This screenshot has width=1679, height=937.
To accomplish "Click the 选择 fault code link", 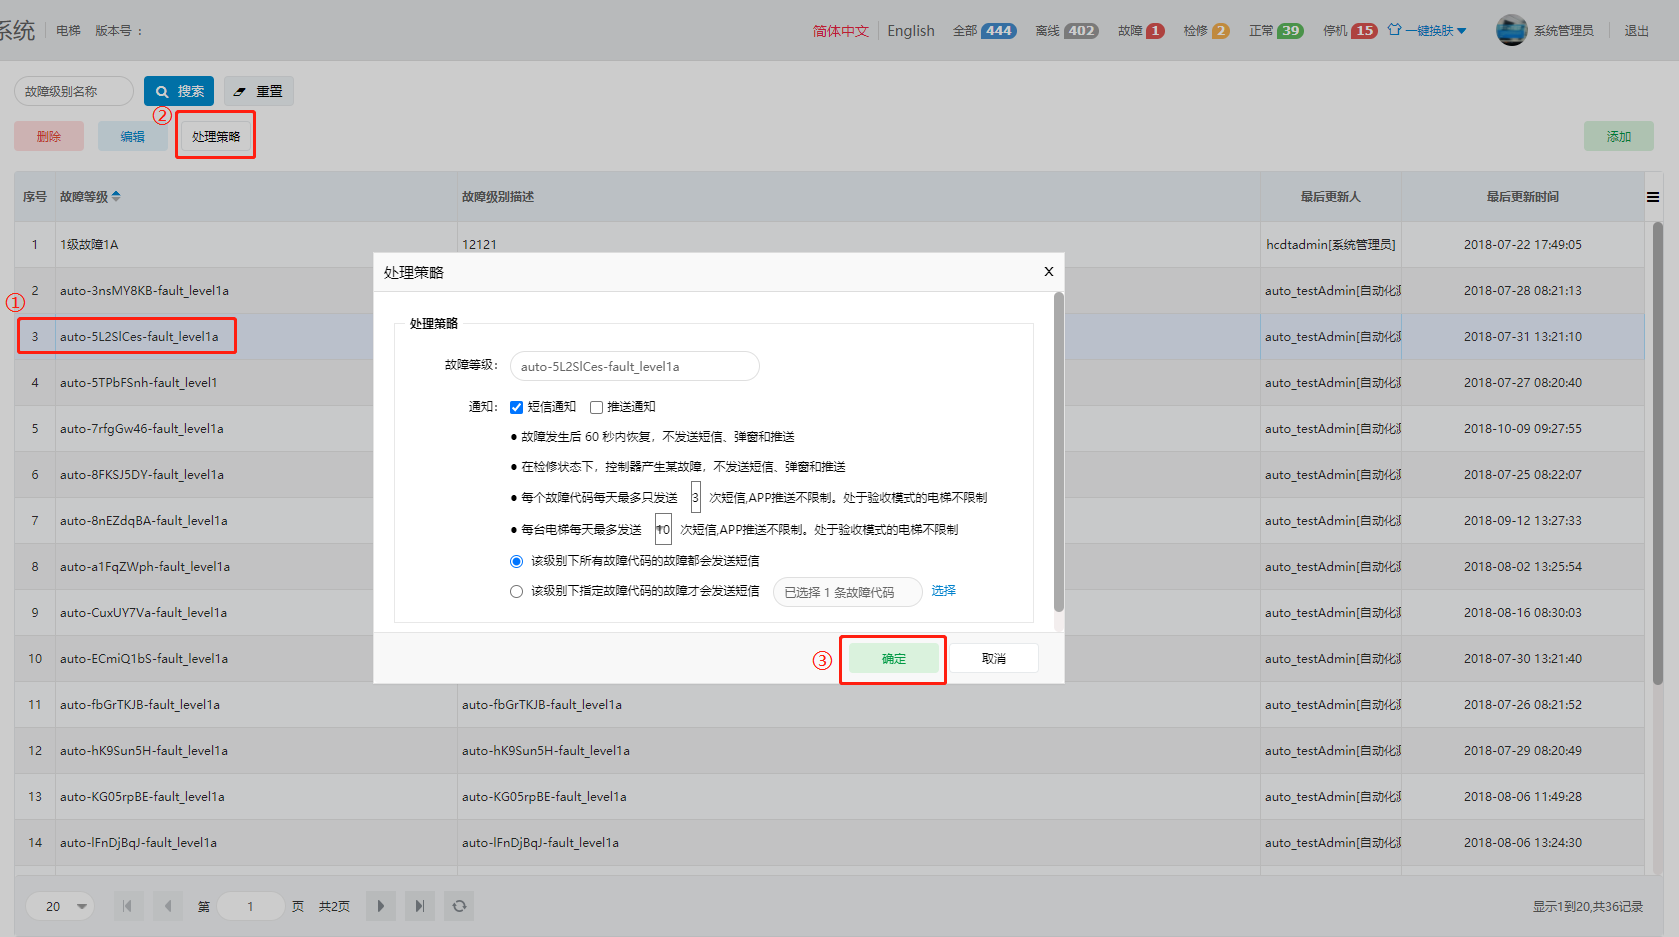I will pyautogui.click(x=943, y=590).
